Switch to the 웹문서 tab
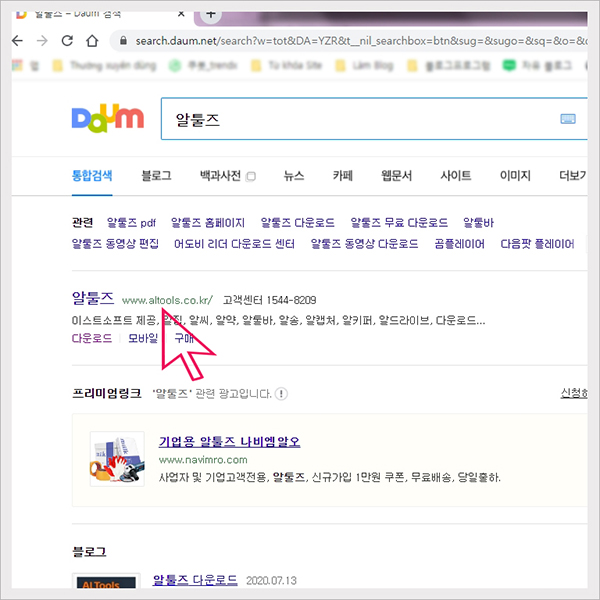 (x=396, y=176)
